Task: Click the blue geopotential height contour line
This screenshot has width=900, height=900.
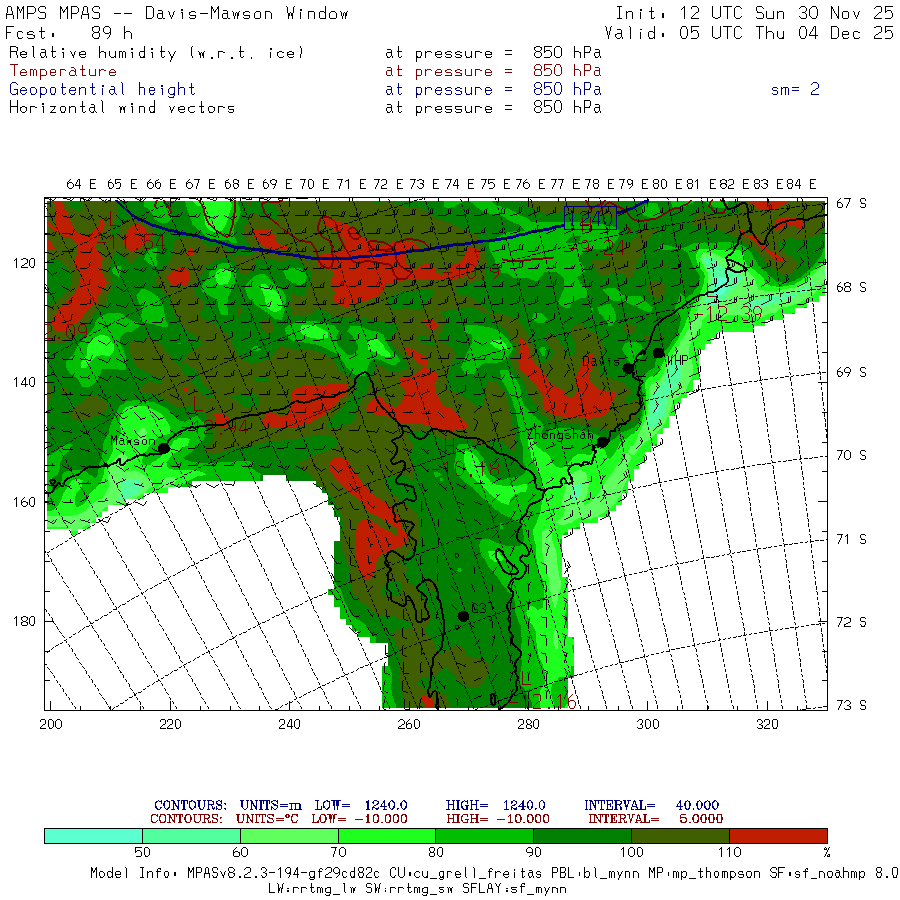Action: [x=344, y=257]
